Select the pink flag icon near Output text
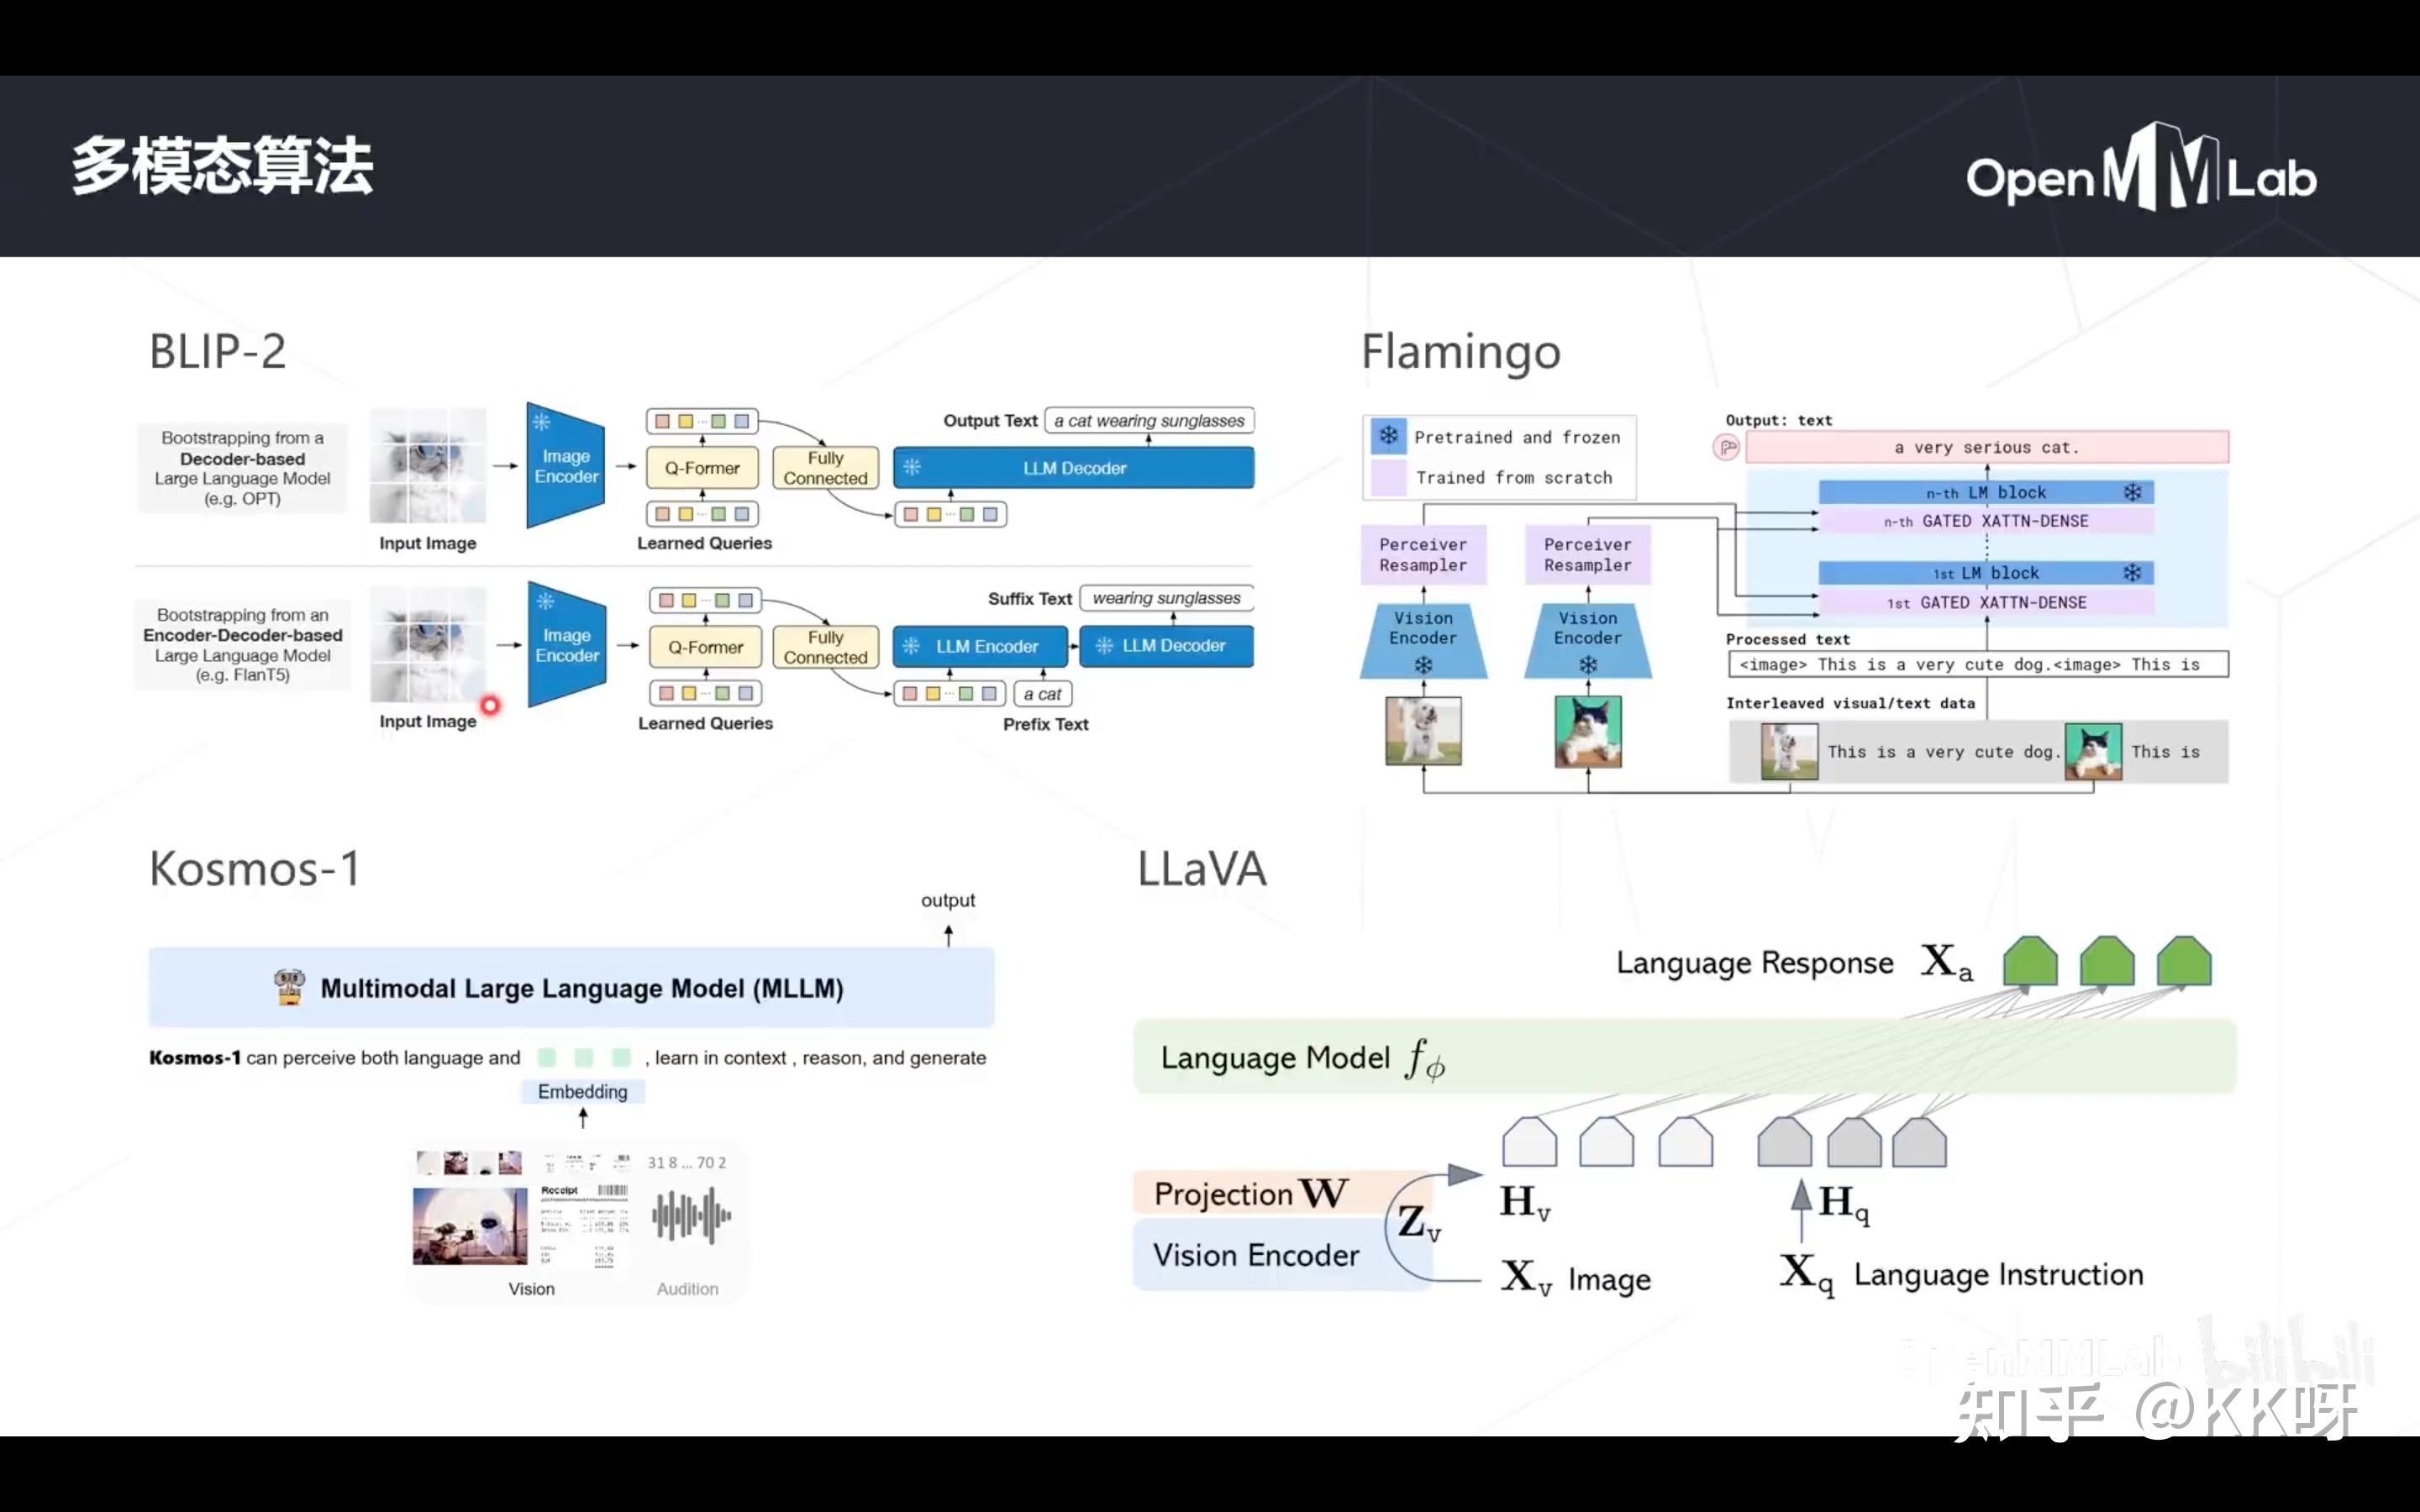This screenshot has width=2420, height=1512. (x=1727, y=447)
